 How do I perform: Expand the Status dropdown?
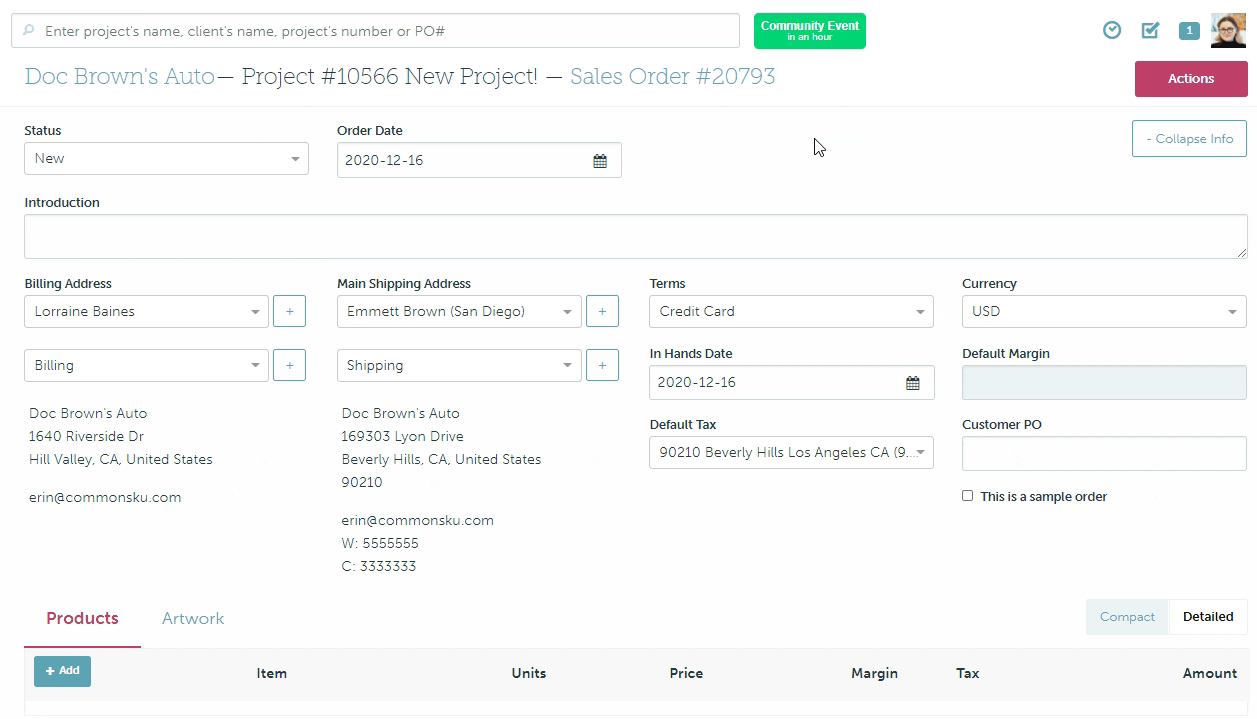[166, 159]
